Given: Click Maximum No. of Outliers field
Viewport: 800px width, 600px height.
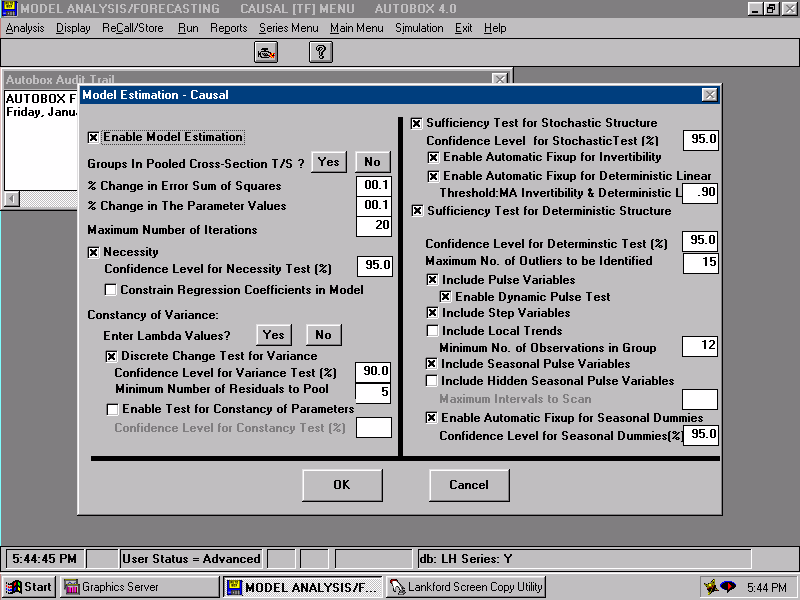Looking at the screenshot, I should (701, 263).
